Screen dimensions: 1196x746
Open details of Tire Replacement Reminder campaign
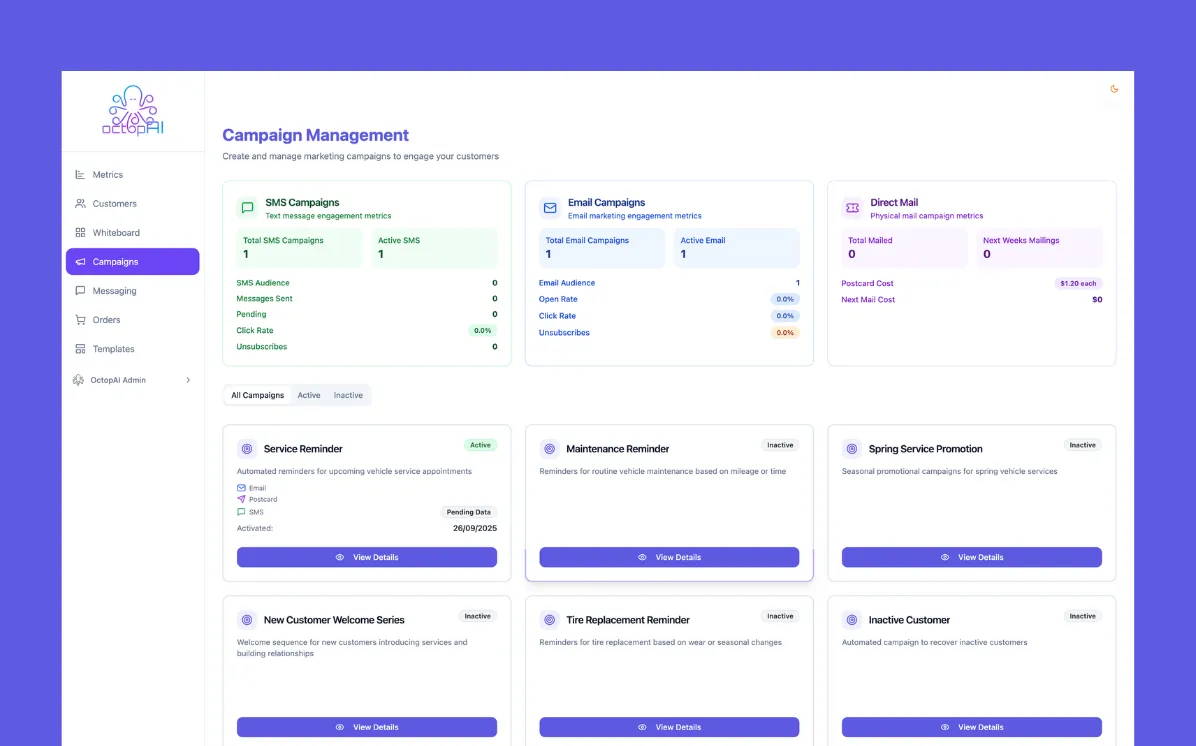pyautogui.click(x=669, y=727)
